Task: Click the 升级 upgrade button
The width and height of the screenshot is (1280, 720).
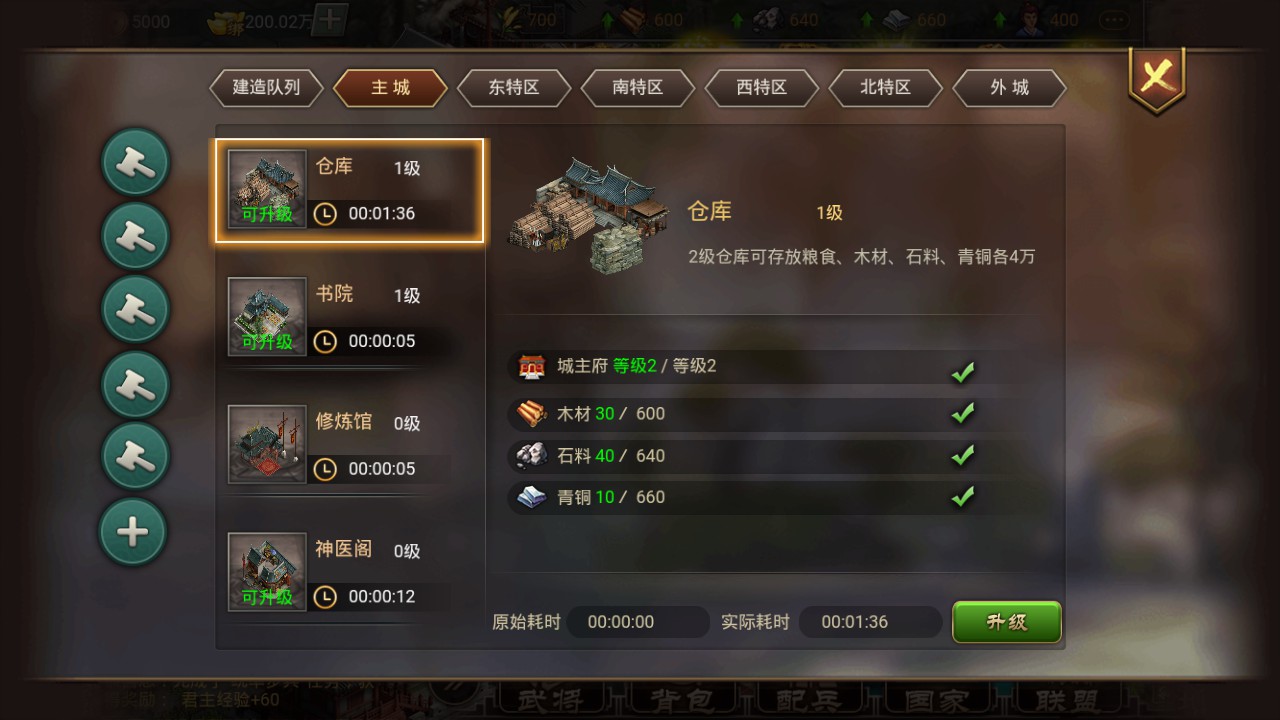Action: pyautogui.click(x=1006, y=622)
